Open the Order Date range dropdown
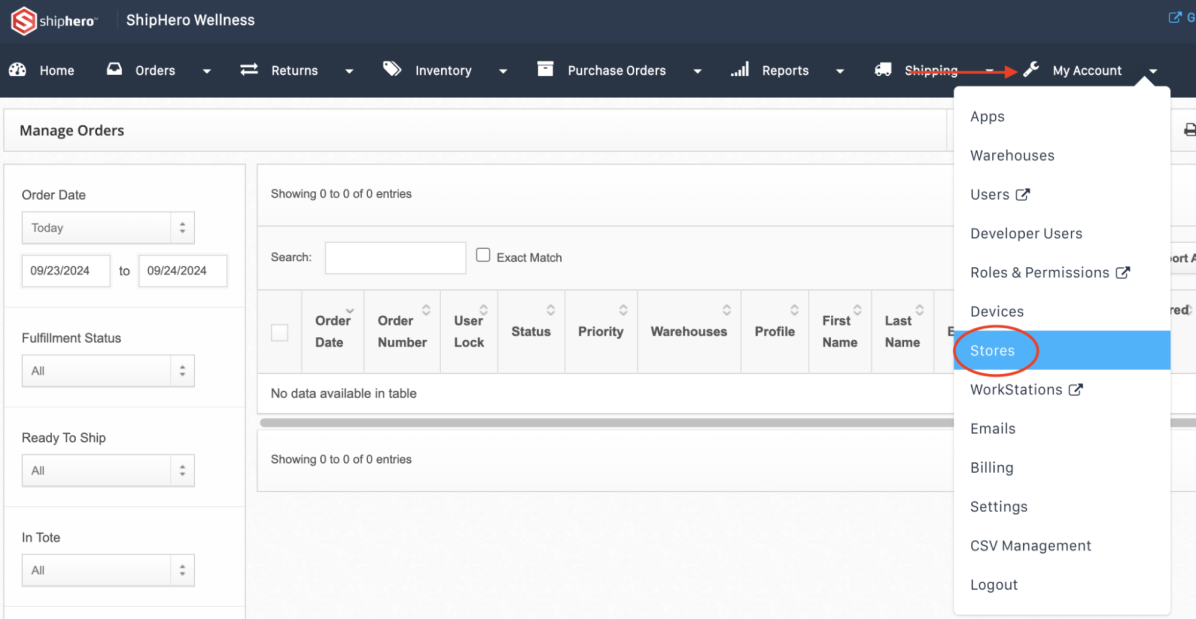This screenshot has height=619, width=1196. pyautogui.click(x=108, y=228)
